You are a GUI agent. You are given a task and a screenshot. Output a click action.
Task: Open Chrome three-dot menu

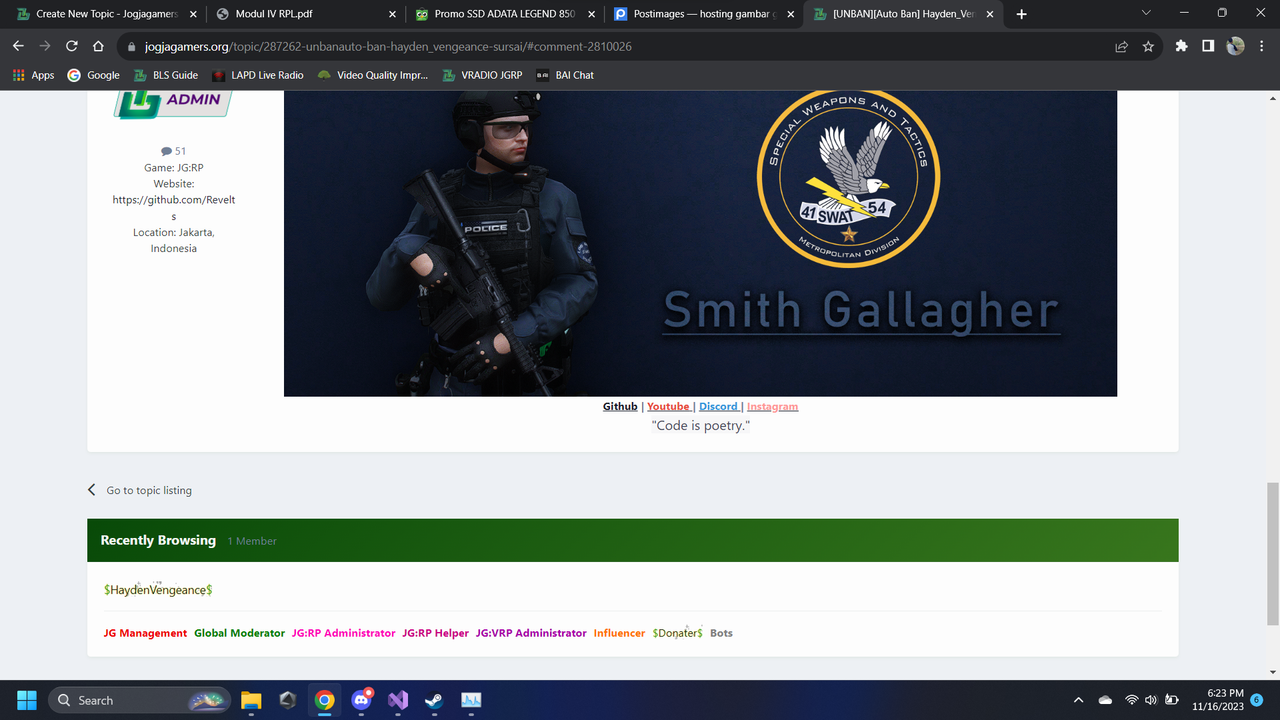click(x=1261, y=46)
